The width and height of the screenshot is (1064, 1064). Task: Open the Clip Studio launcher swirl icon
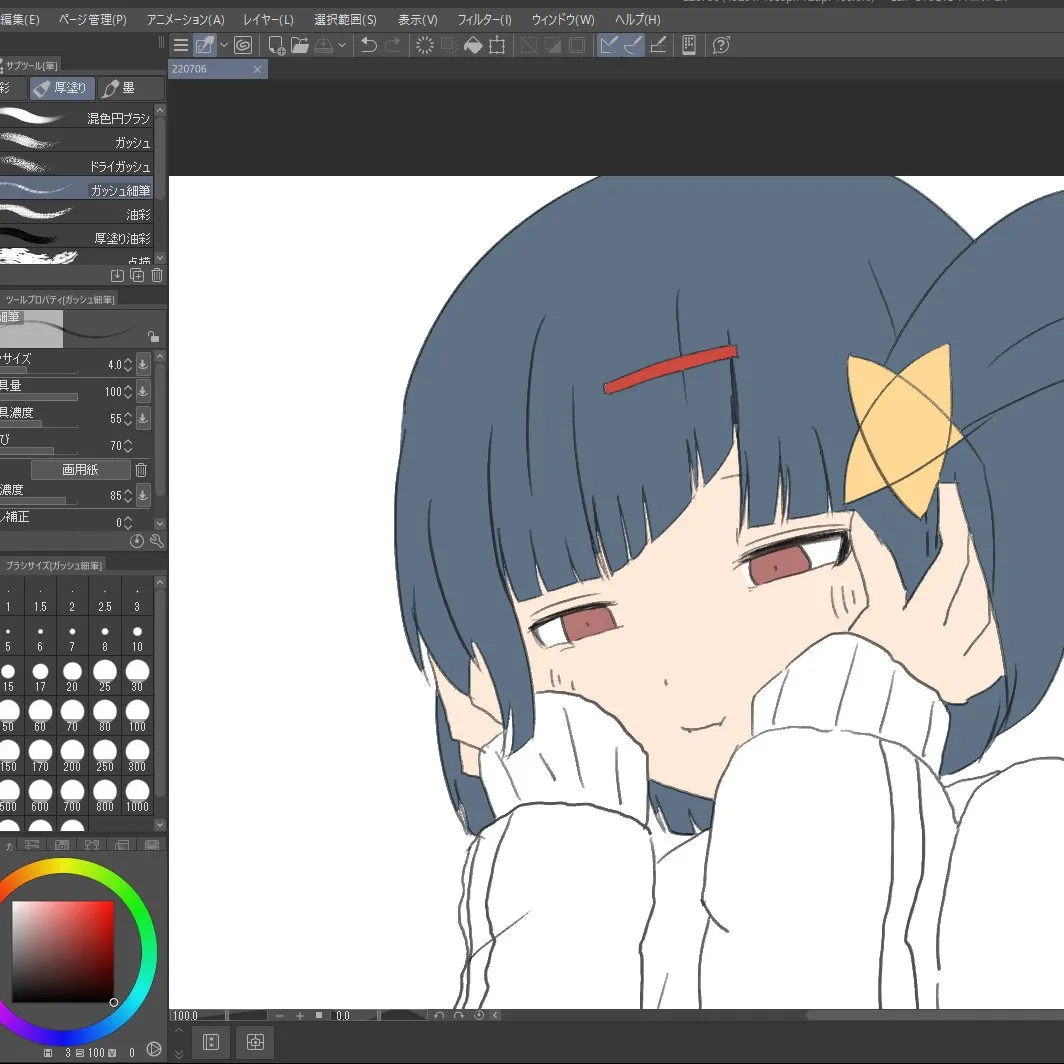(242, 45)
